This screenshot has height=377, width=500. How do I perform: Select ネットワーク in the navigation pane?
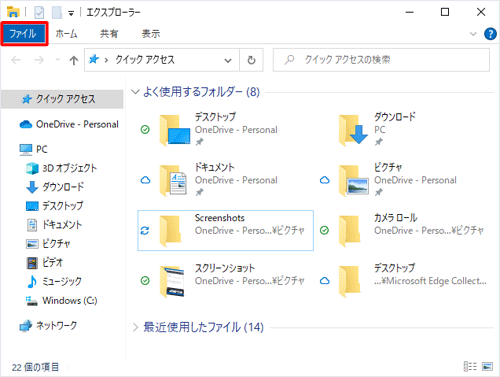point(48,325)
